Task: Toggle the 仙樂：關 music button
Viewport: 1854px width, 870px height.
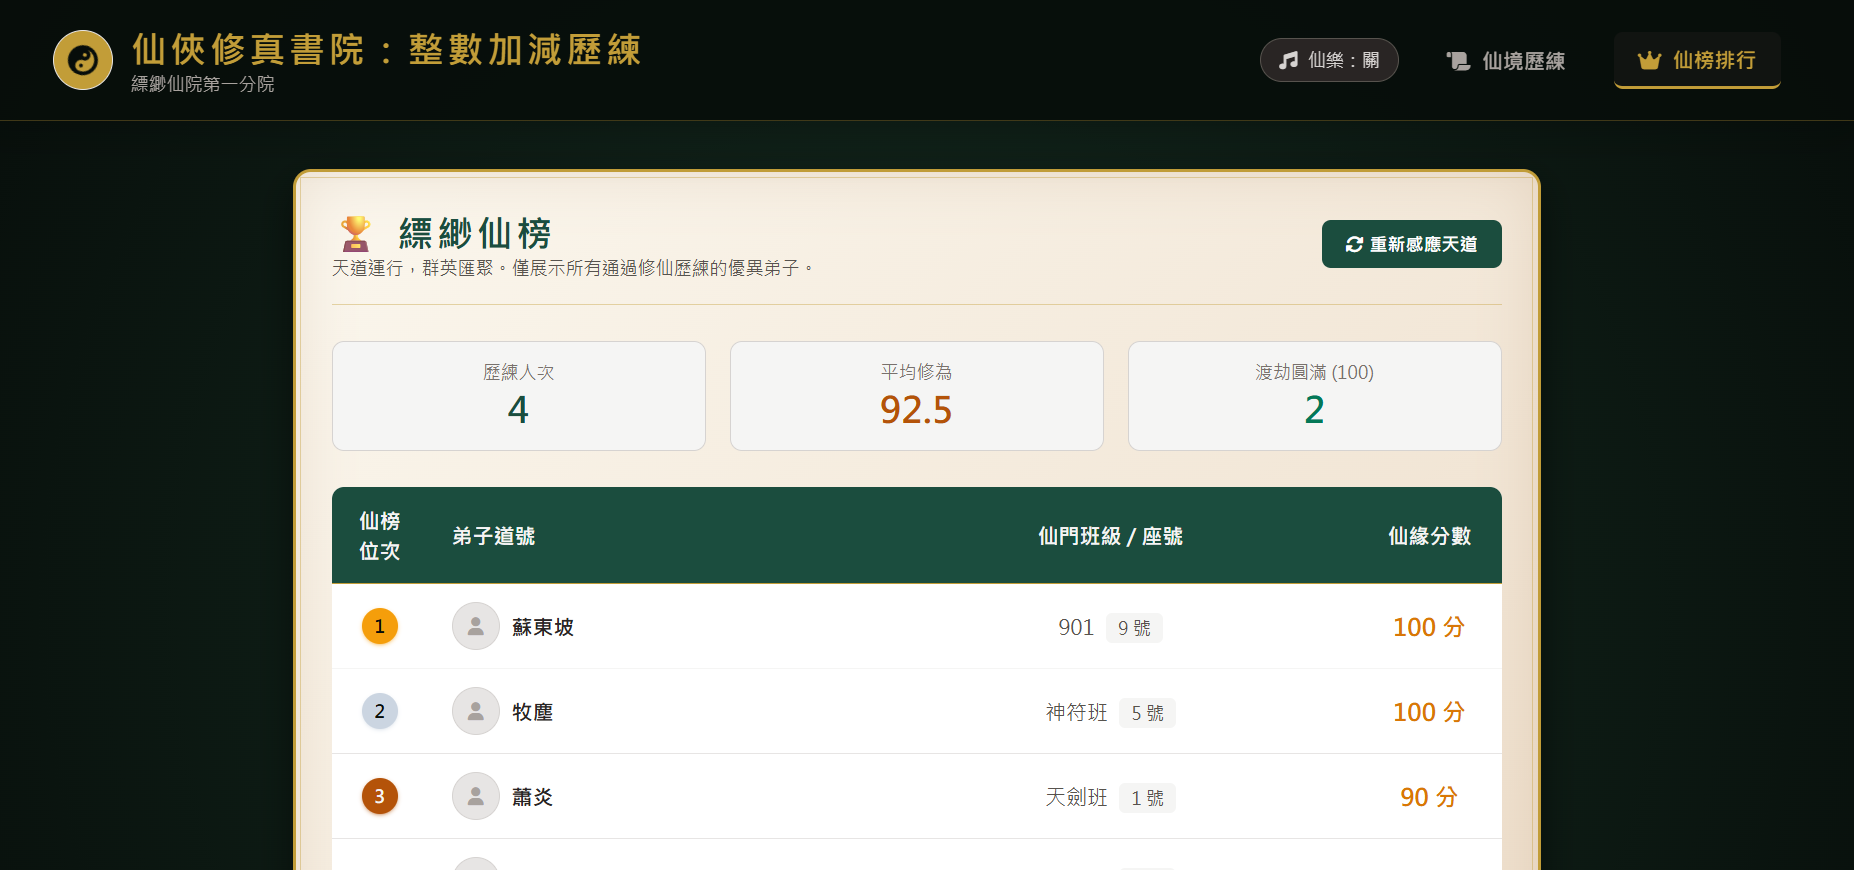Action: click(1329, 60)
